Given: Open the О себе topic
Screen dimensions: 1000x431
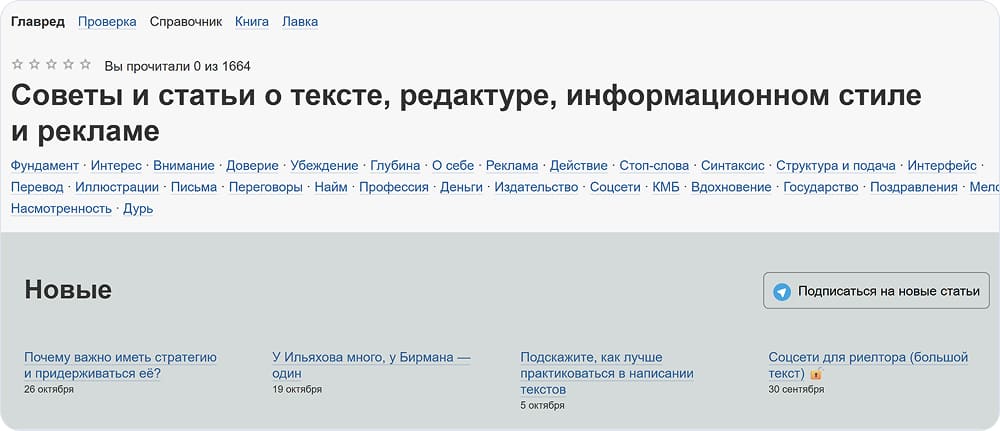Looking at the screenshot, I should [x=453, y=166].
